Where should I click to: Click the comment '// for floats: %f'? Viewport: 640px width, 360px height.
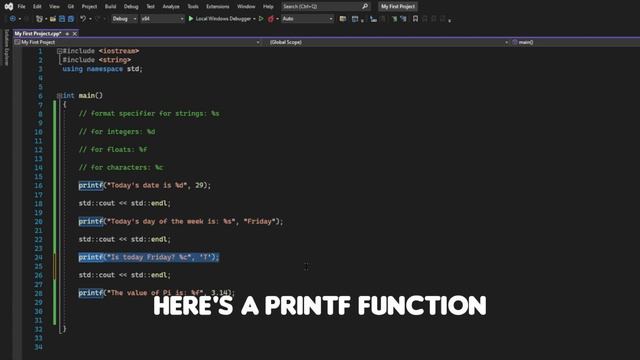[x=113, y=149]
